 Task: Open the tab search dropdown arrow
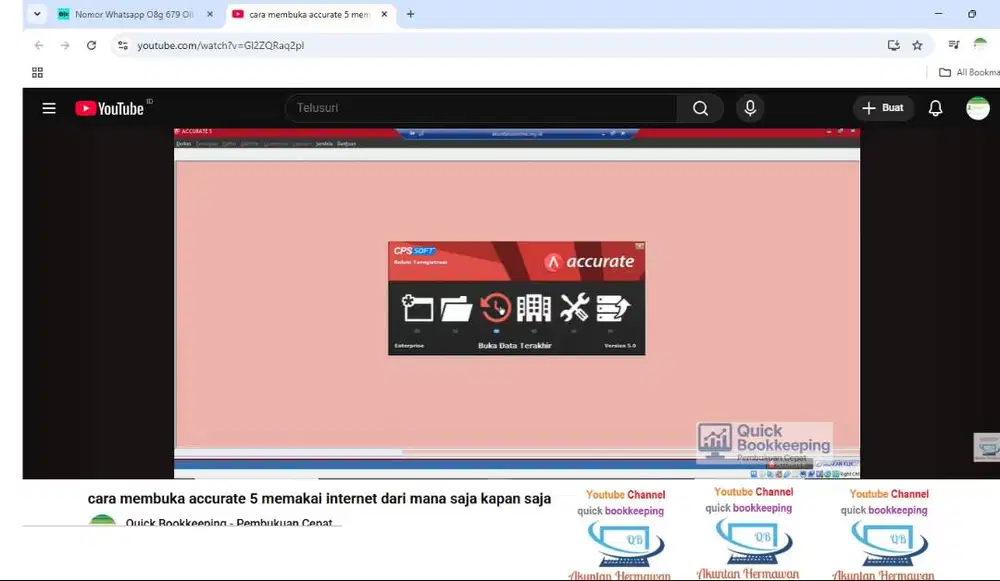tap(37, 13)
